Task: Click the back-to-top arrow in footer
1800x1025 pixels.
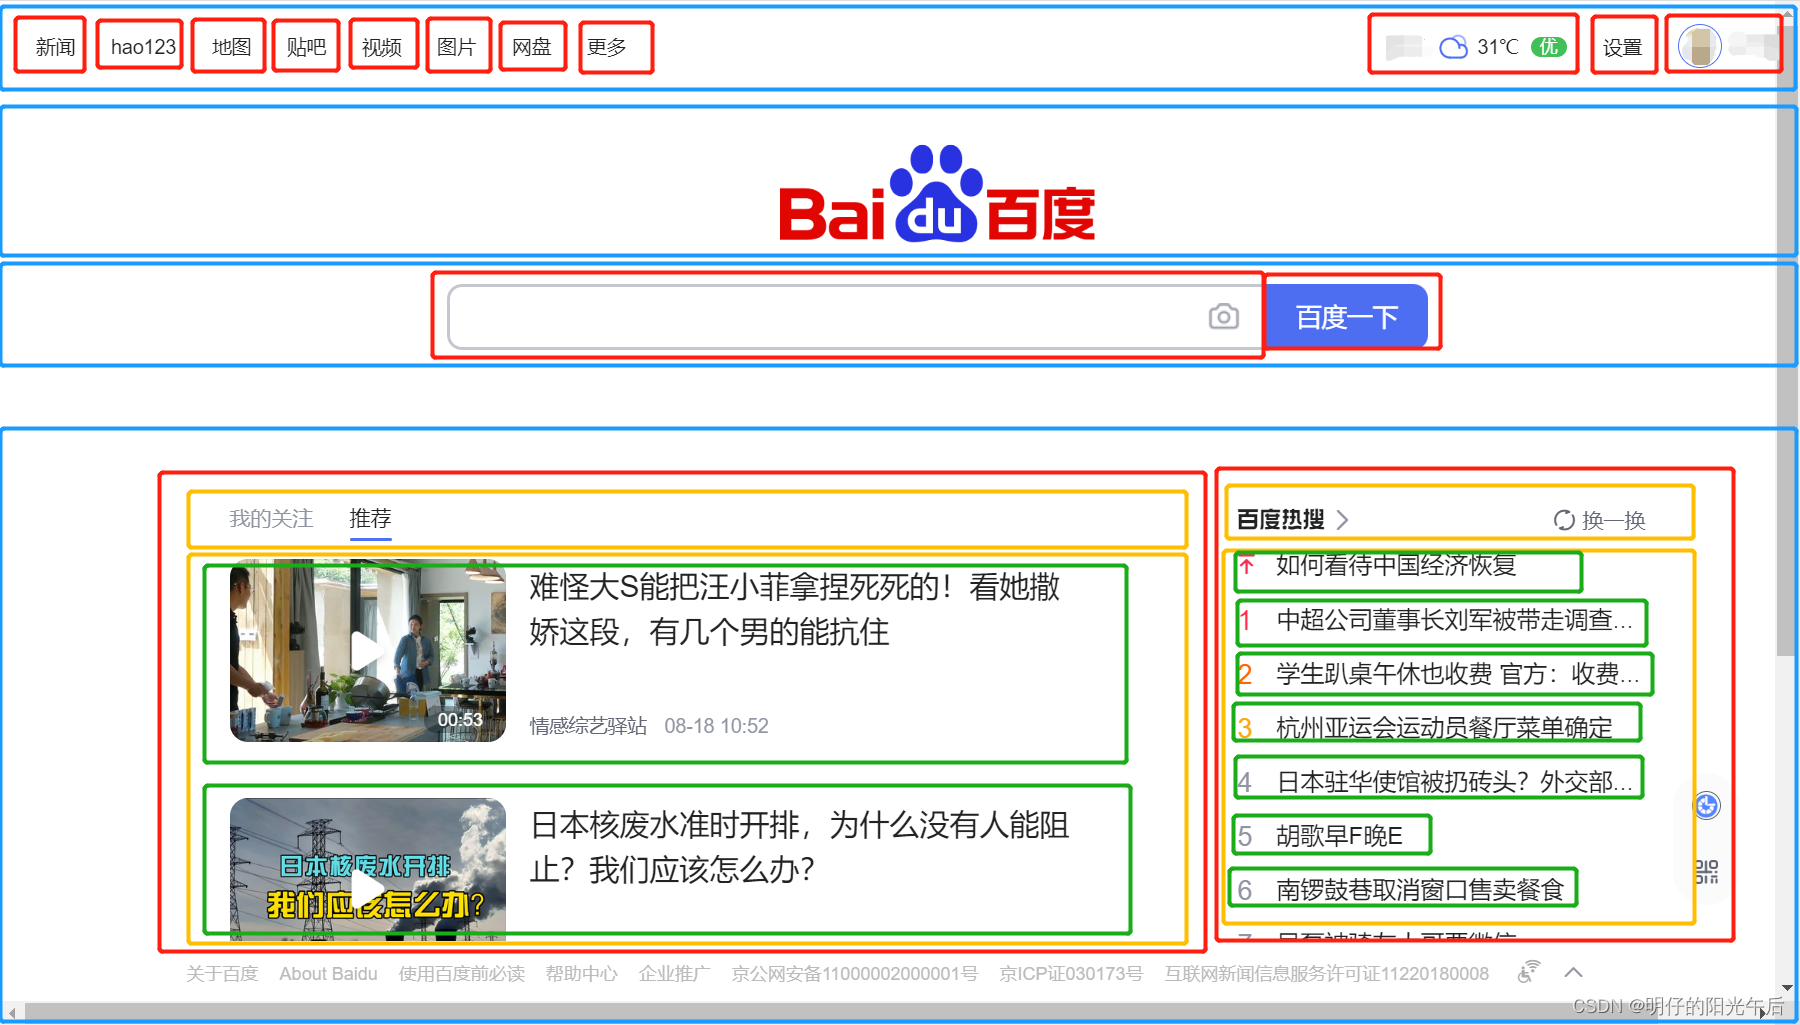Action: point(1573,972)
